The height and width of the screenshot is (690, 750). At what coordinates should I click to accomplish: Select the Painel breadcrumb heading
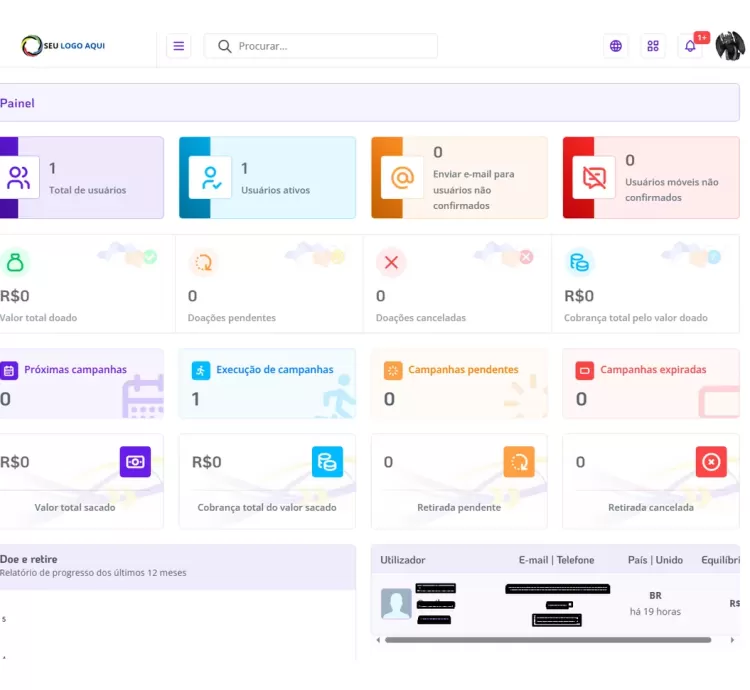click(17, 103)
